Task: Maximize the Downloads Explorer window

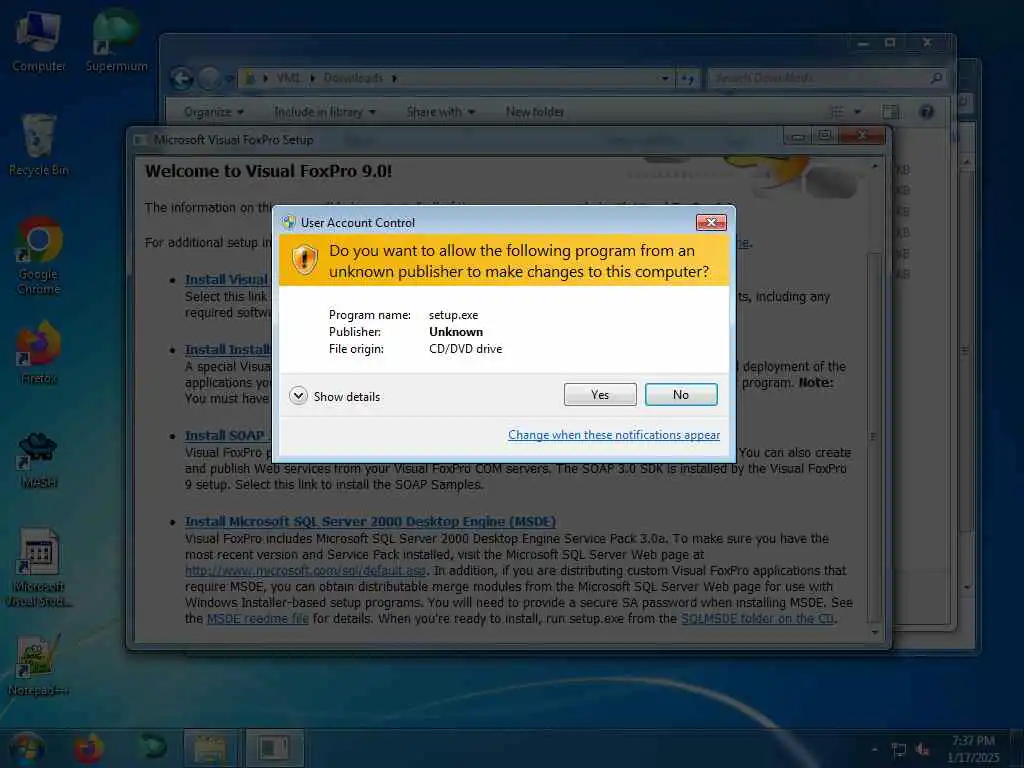Action: [890, 43]
